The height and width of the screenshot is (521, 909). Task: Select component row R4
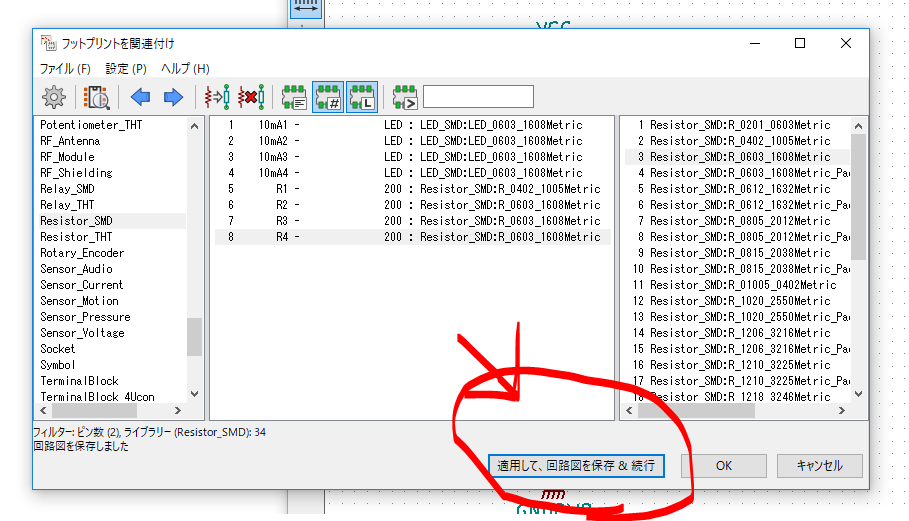tap(412, 237)
